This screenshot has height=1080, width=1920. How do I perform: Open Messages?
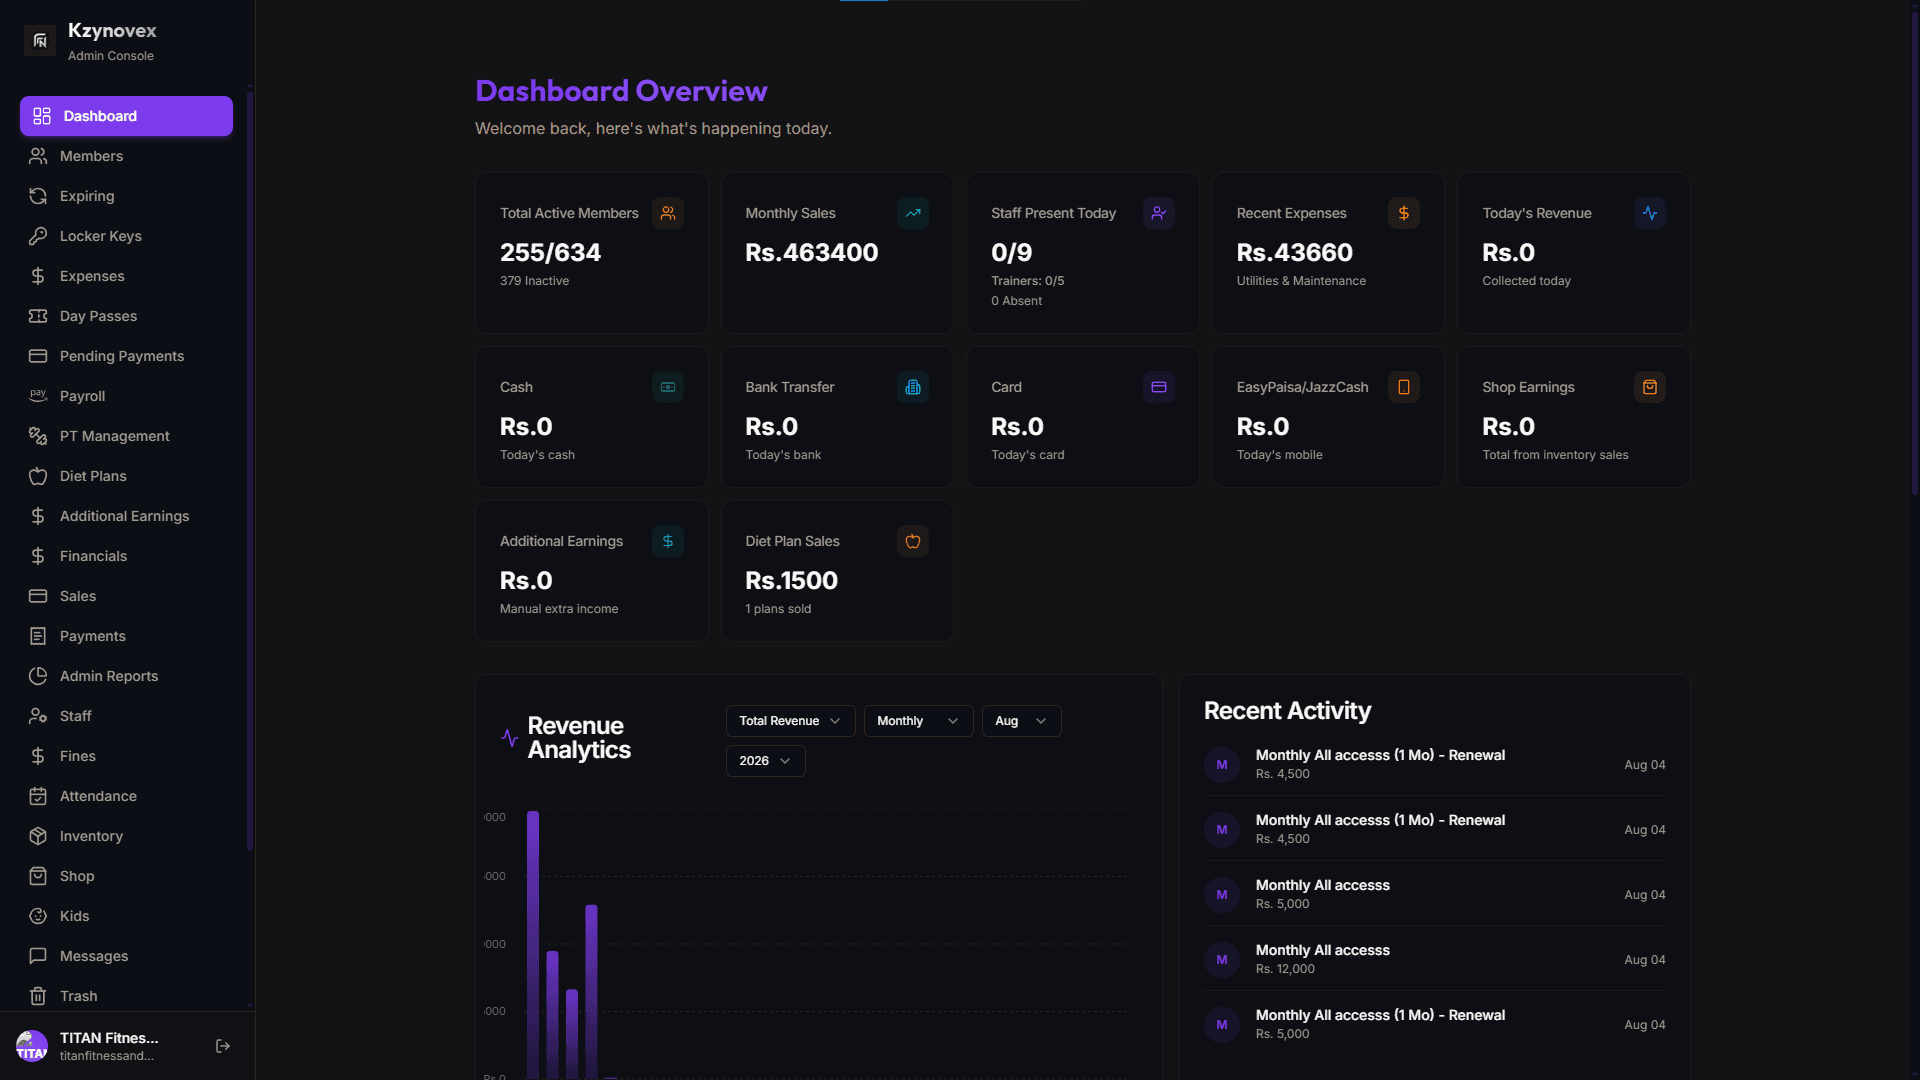(x=126, y=956)
